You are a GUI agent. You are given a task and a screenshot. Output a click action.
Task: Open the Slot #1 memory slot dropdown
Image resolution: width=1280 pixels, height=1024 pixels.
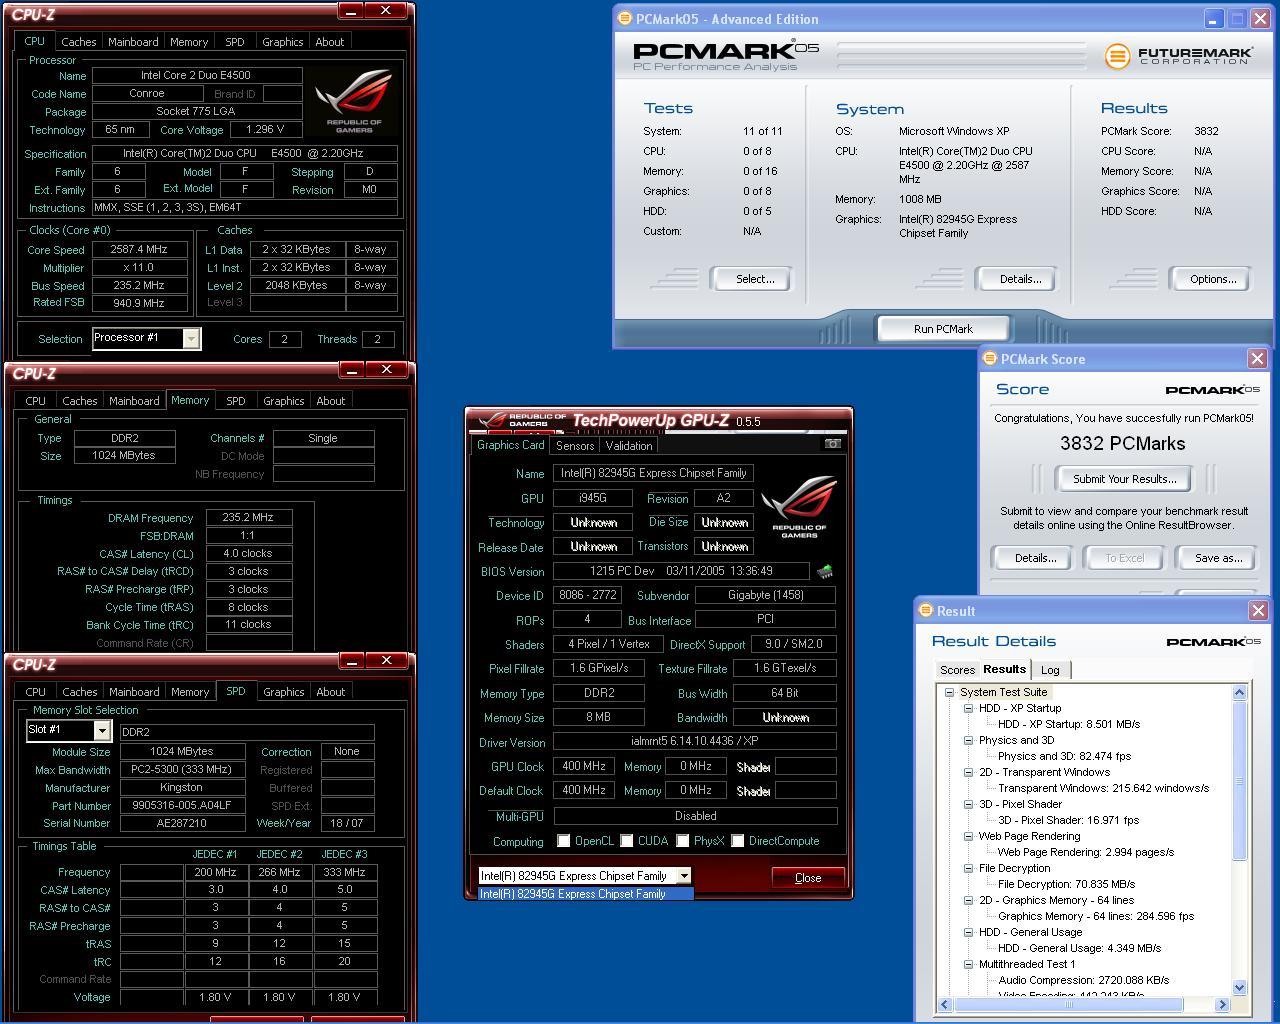tap(101, 731)
